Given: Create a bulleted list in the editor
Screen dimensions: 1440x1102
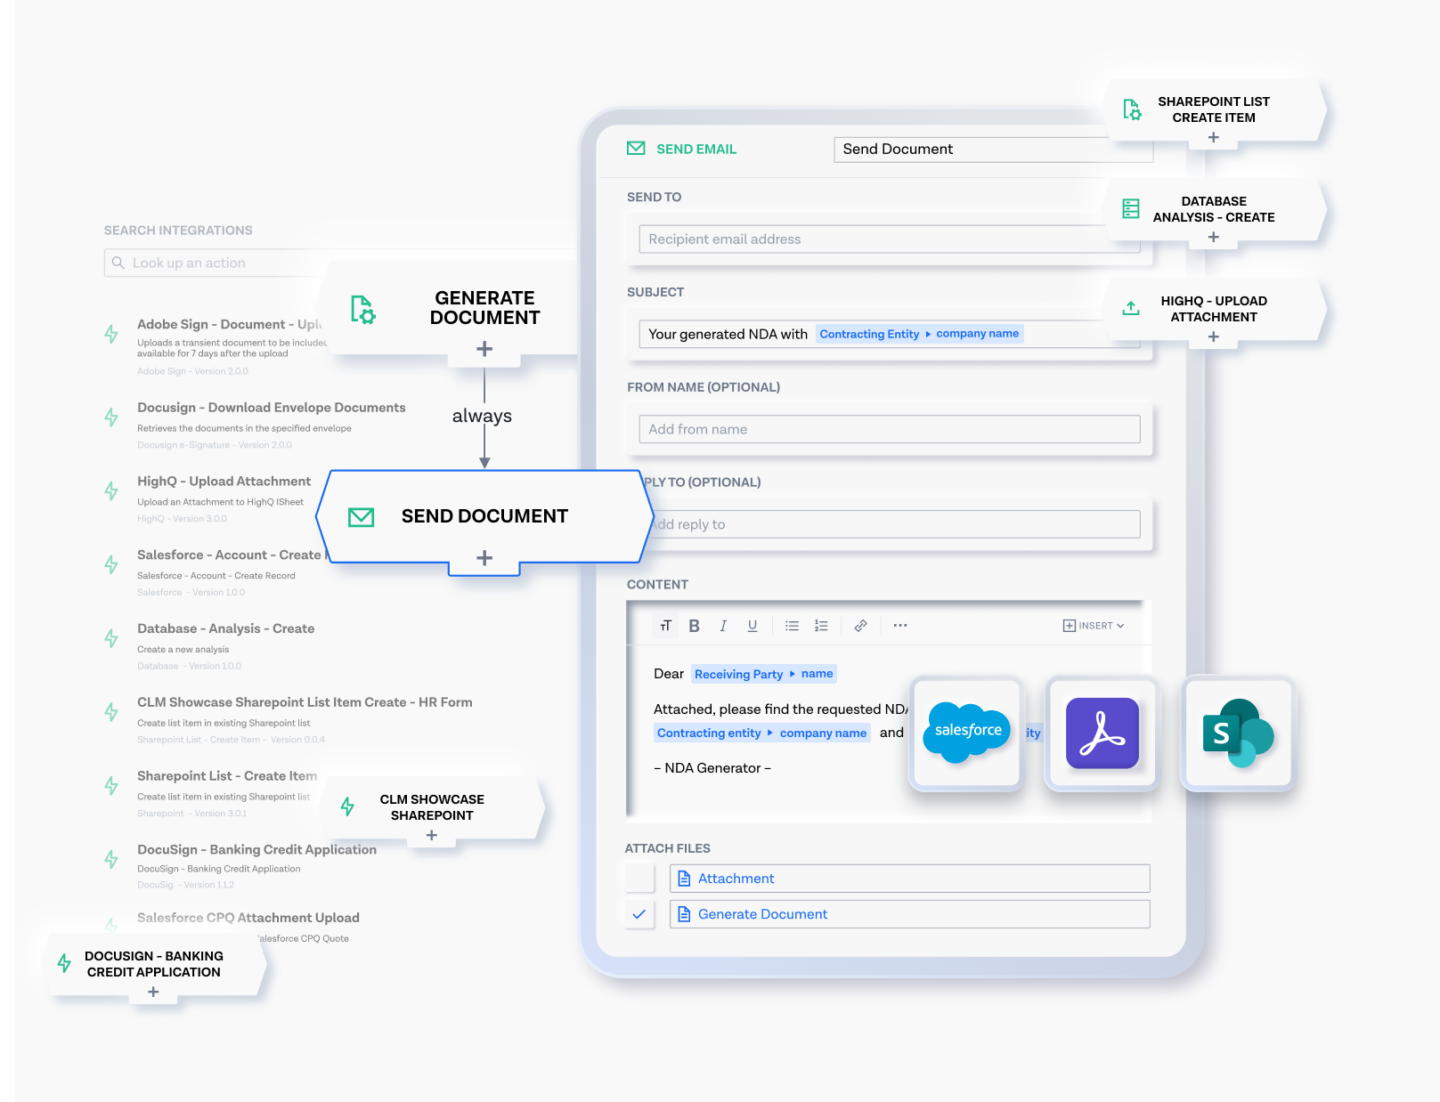Looking at the screenshot, I should [792, 625].
